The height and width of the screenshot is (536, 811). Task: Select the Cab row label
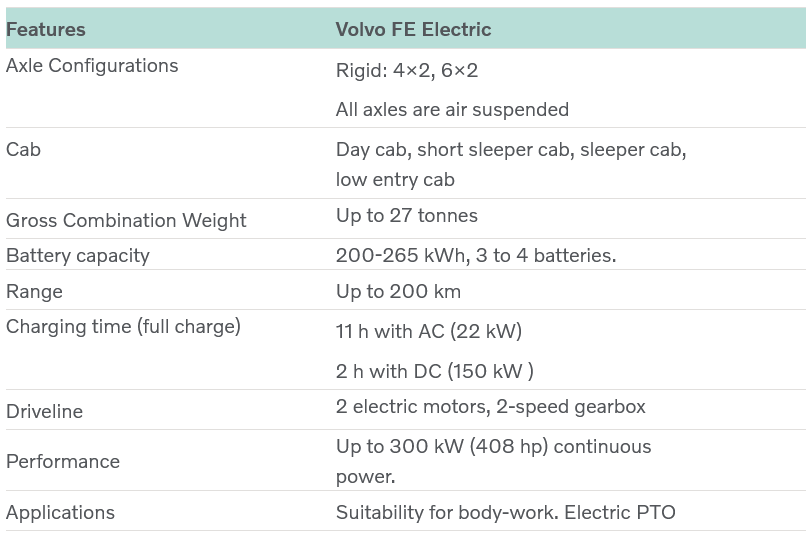tap(23, 150)
